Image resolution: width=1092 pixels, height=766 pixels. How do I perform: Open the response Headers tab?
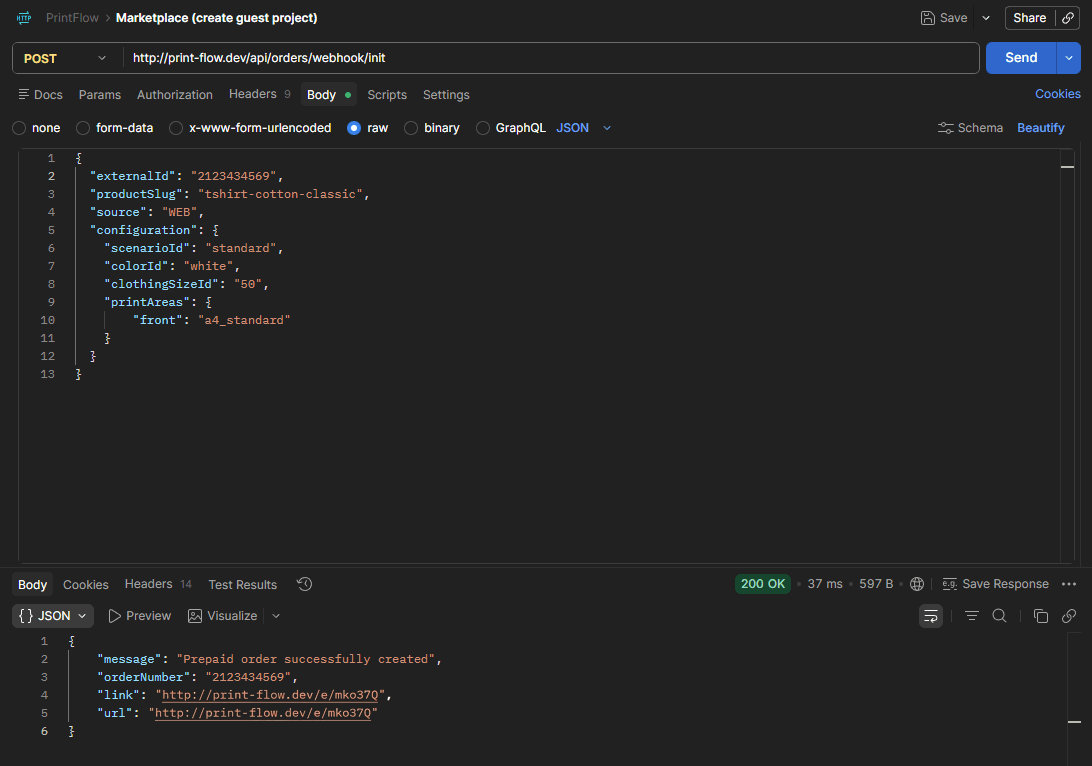[158, 584]
